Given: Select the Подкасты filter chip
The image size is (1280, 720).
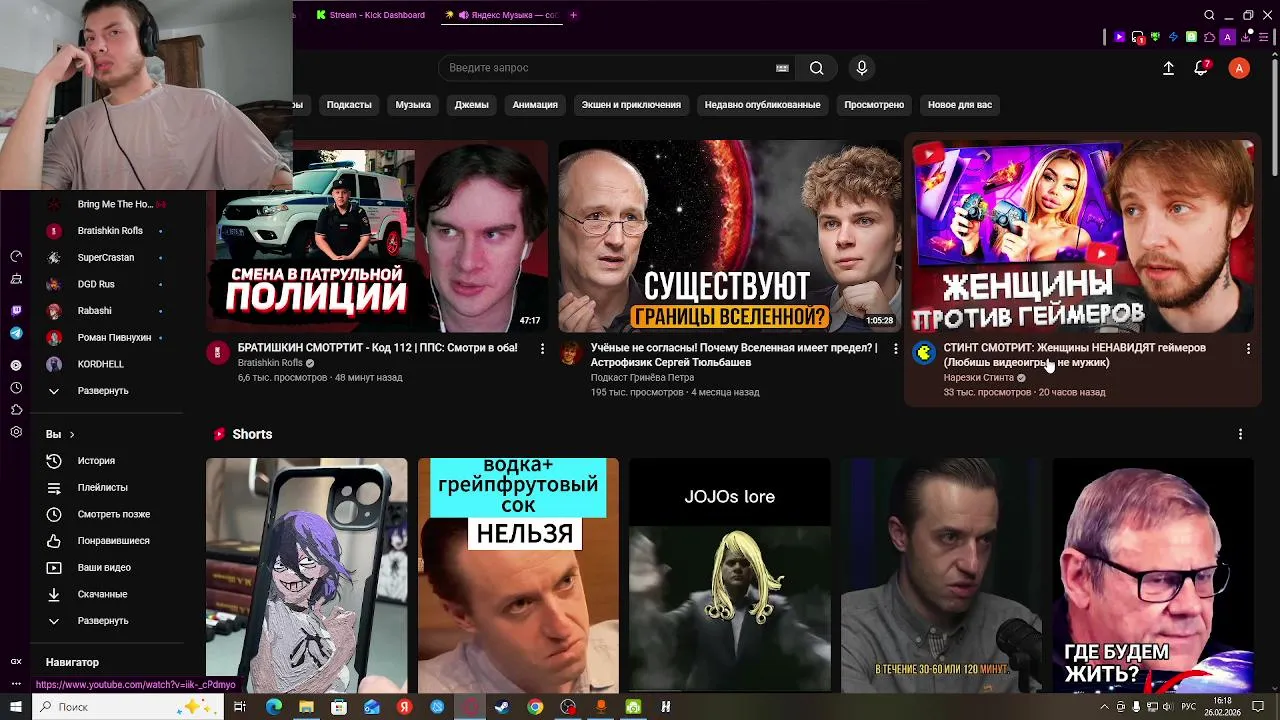Looking at the screenshot, I should point(349,105).
